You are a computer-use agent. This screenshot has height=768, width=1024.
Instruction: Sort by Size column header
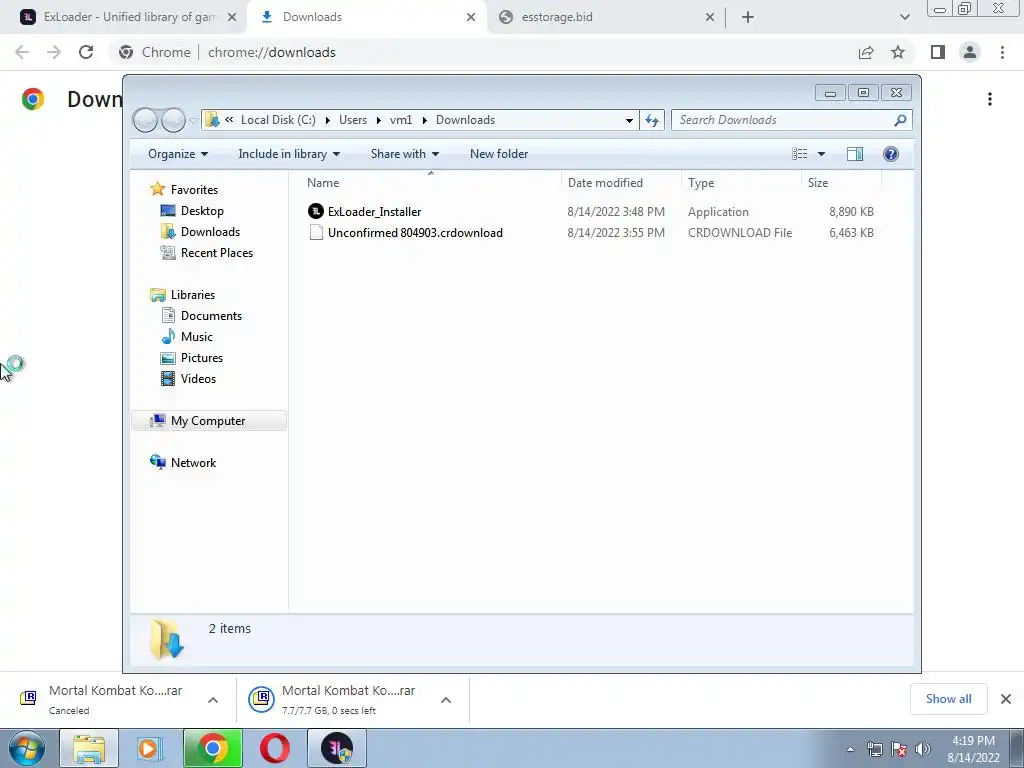pyautogui.click(x=841, y=183)
